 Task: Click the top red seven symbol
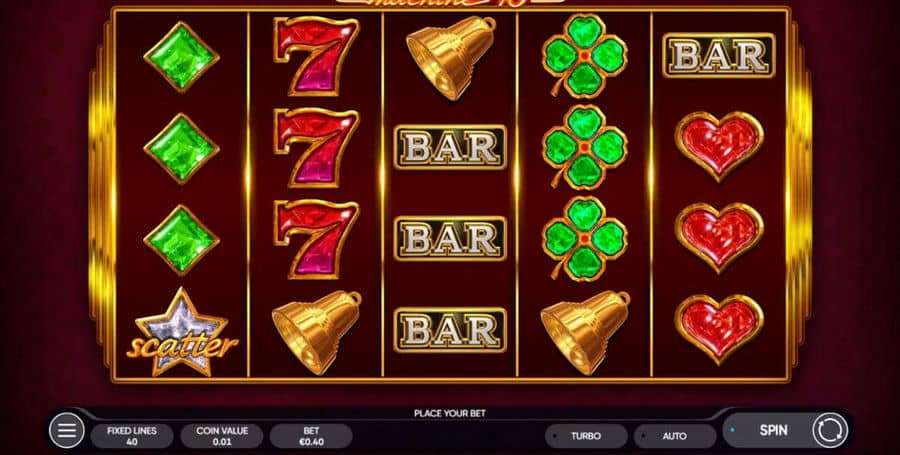[x=316, y=56]
